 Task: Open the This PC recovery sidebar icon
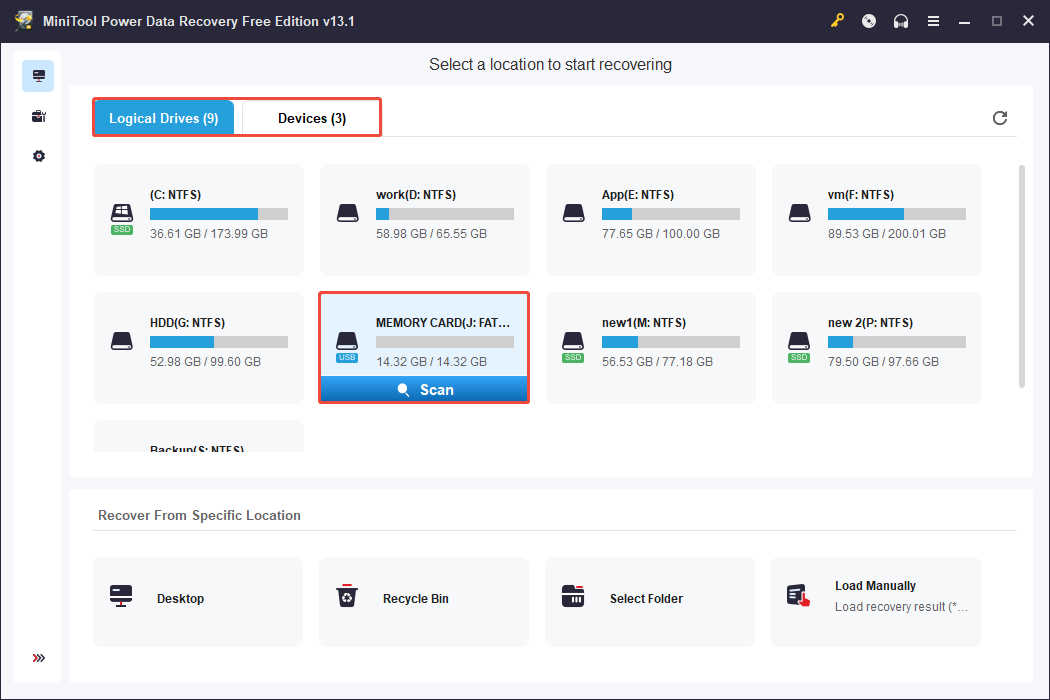38,76
